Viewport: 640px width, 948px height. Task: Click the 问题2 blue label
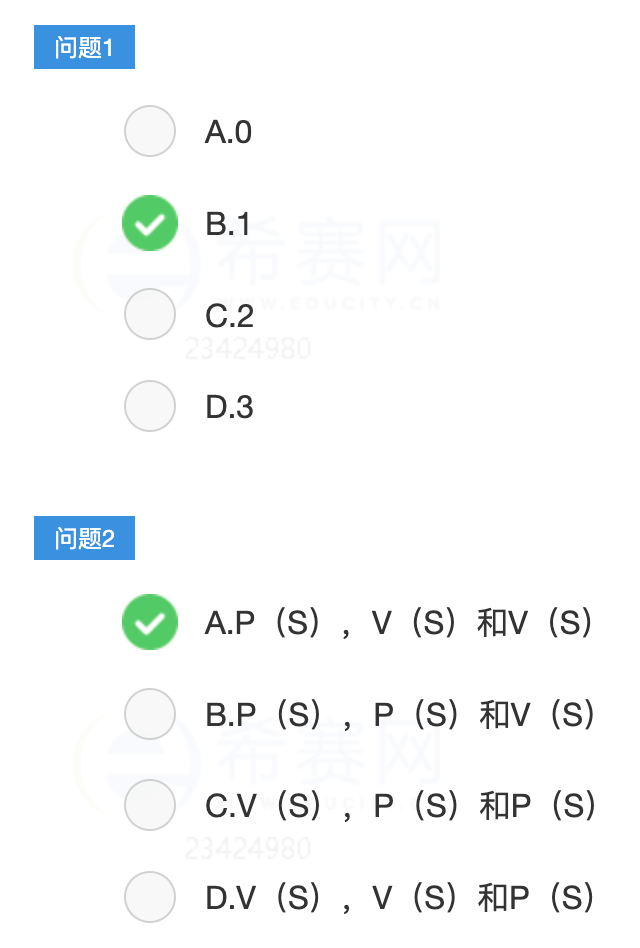85,538
